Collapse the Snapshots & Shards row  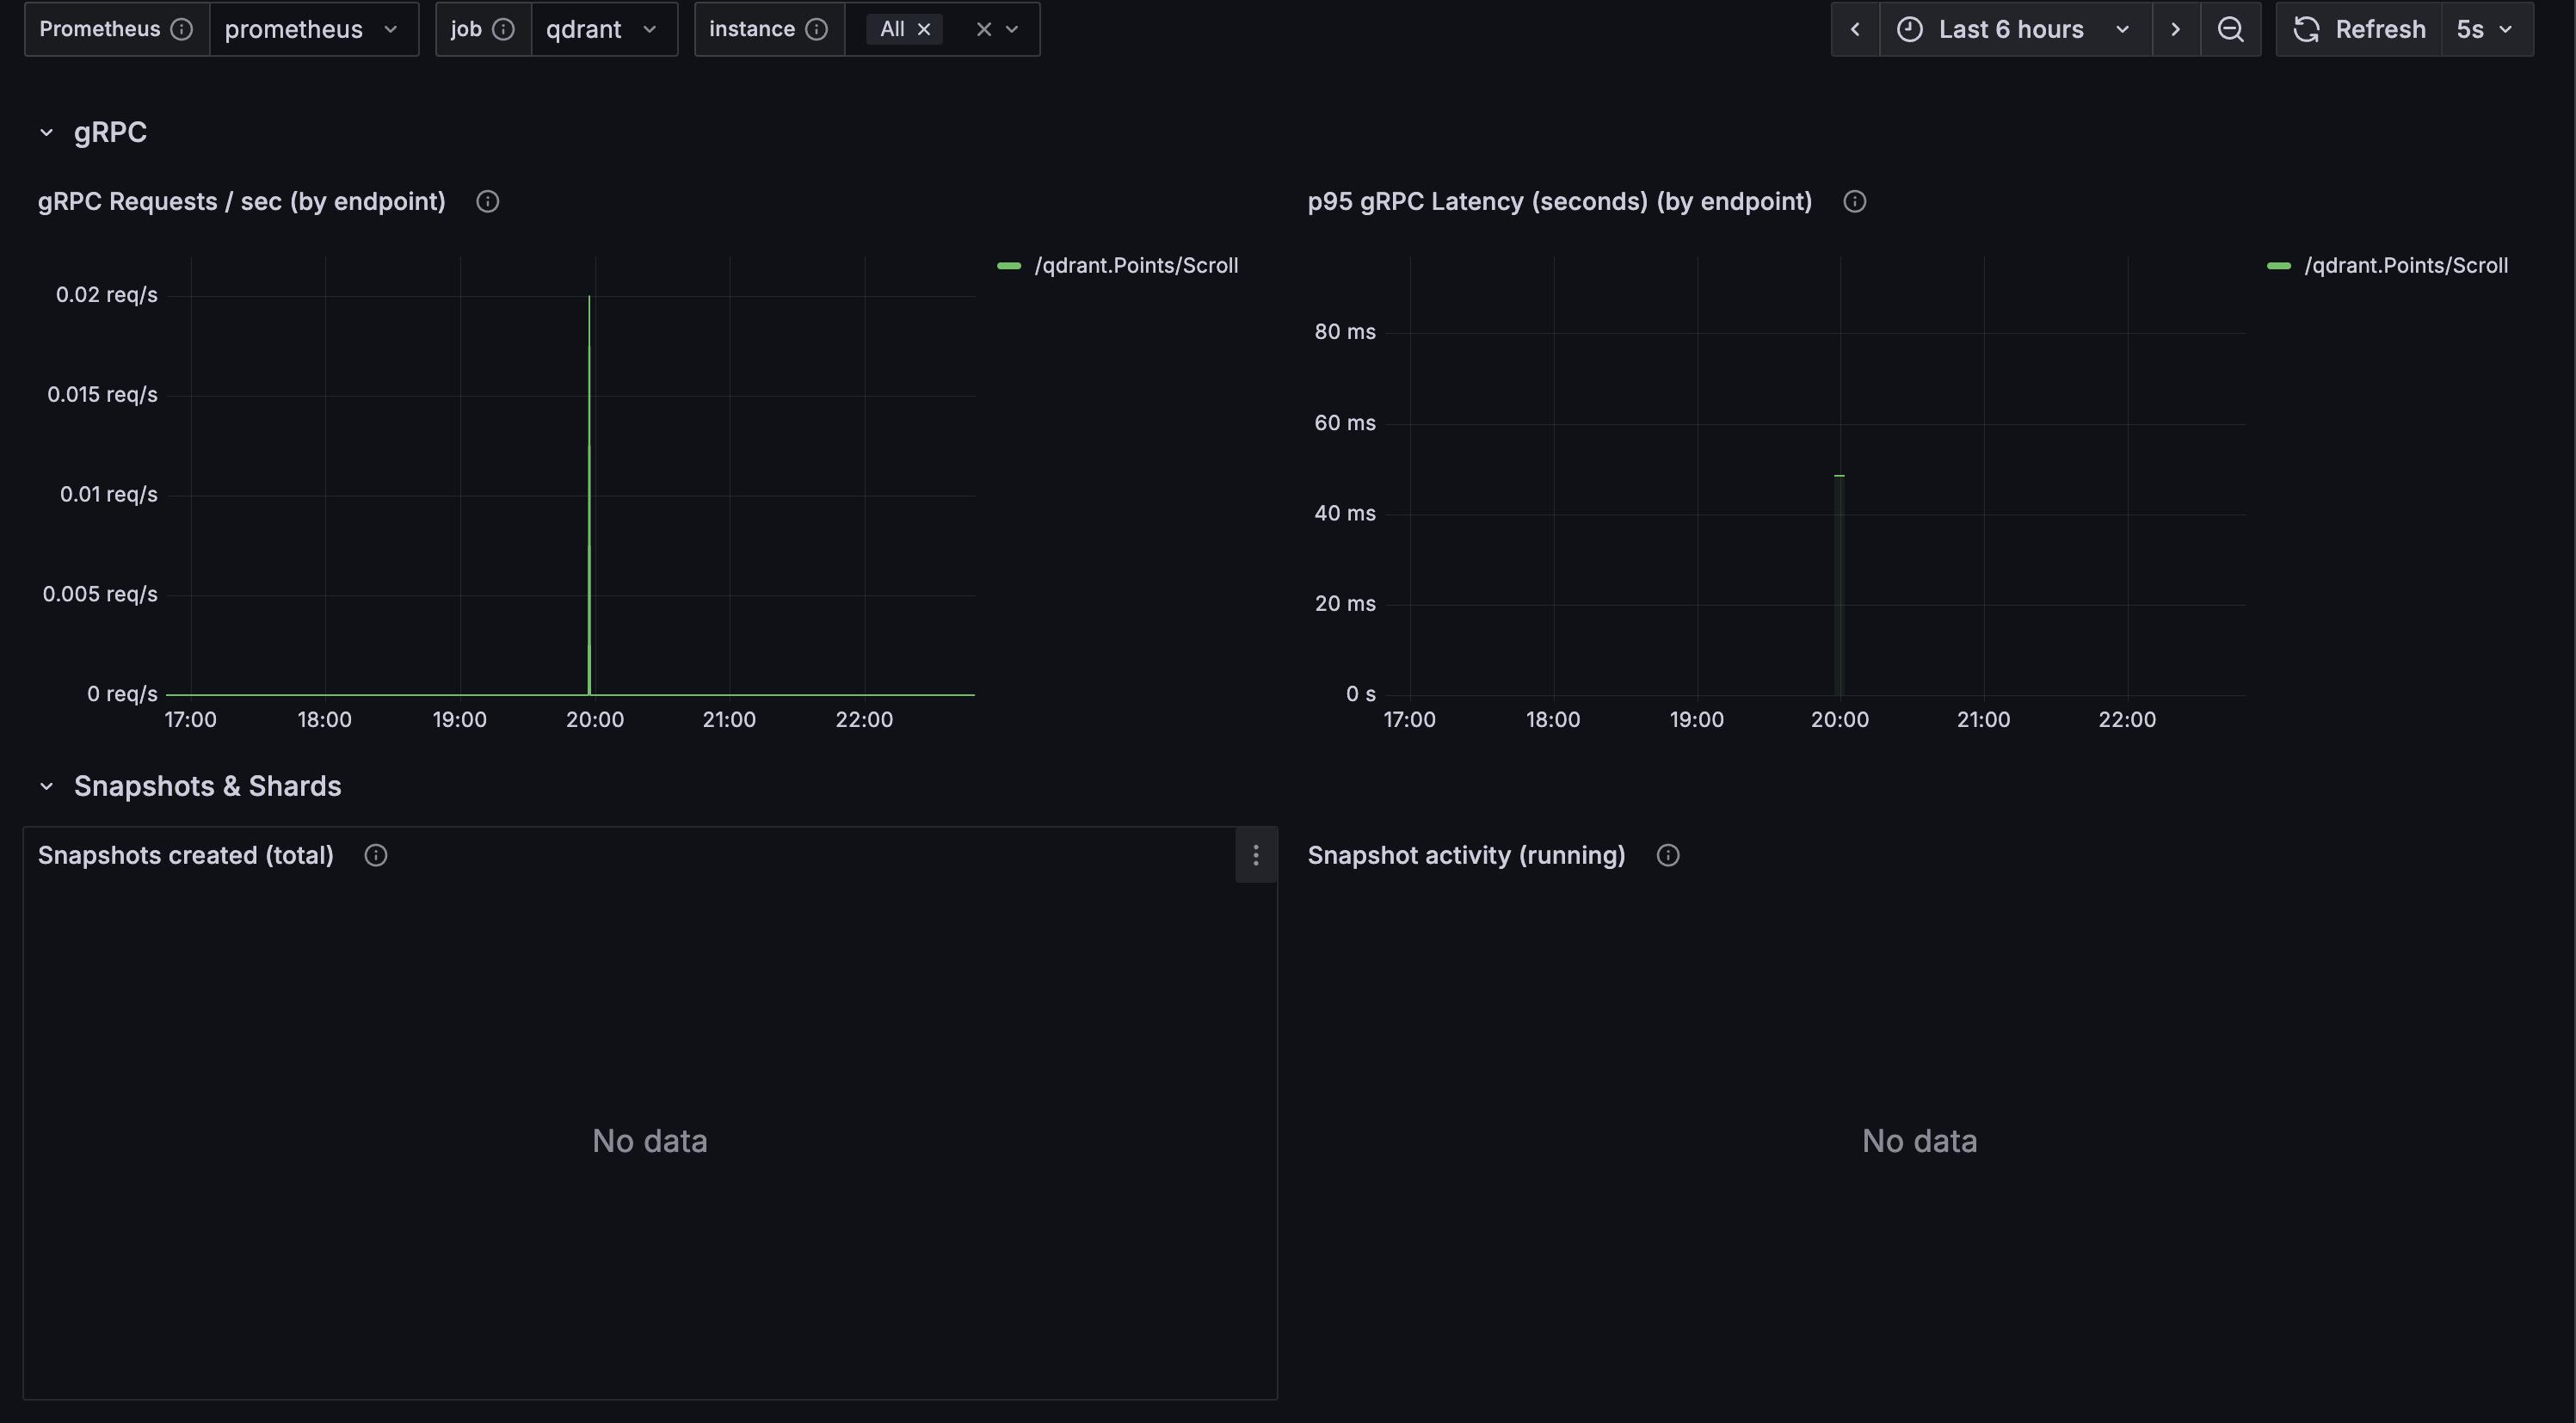(46, 786)
